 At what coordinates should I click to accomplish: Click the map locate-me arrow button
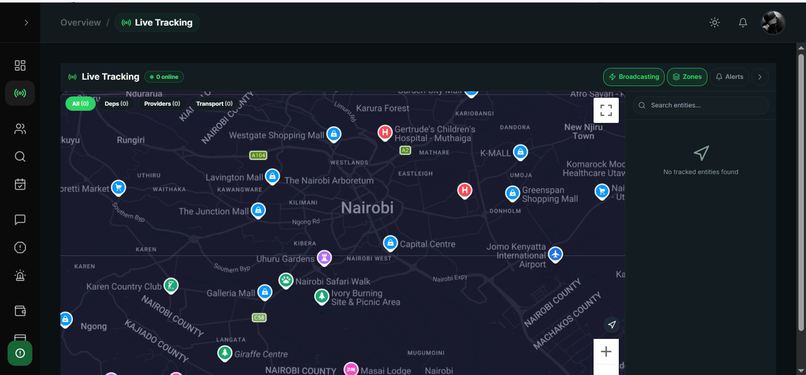[612, 325]
